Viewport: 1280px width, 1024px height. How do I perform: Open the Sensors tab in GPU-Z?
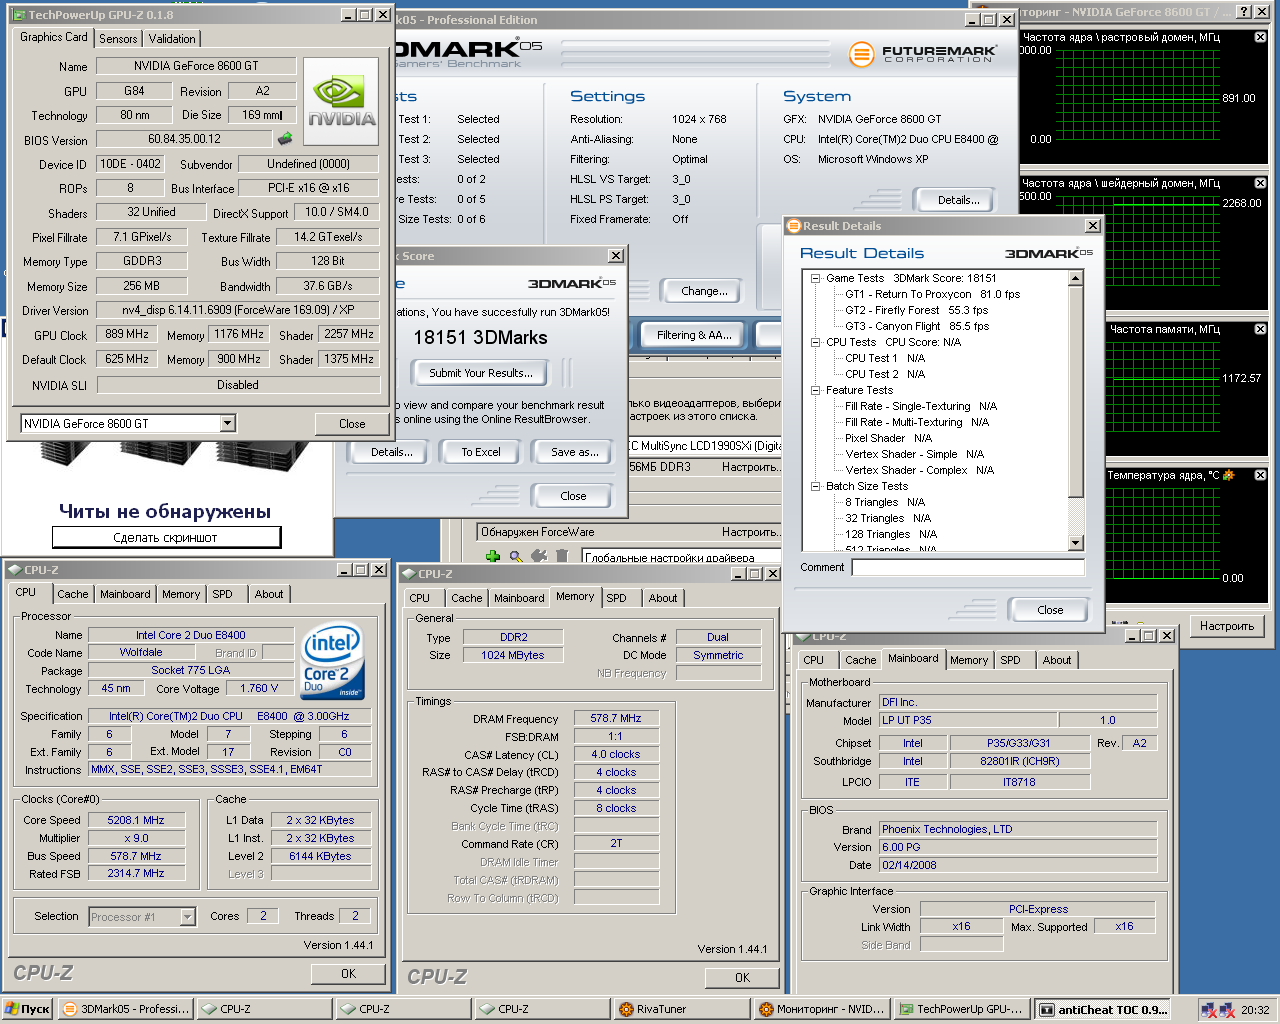click(118, 39)
